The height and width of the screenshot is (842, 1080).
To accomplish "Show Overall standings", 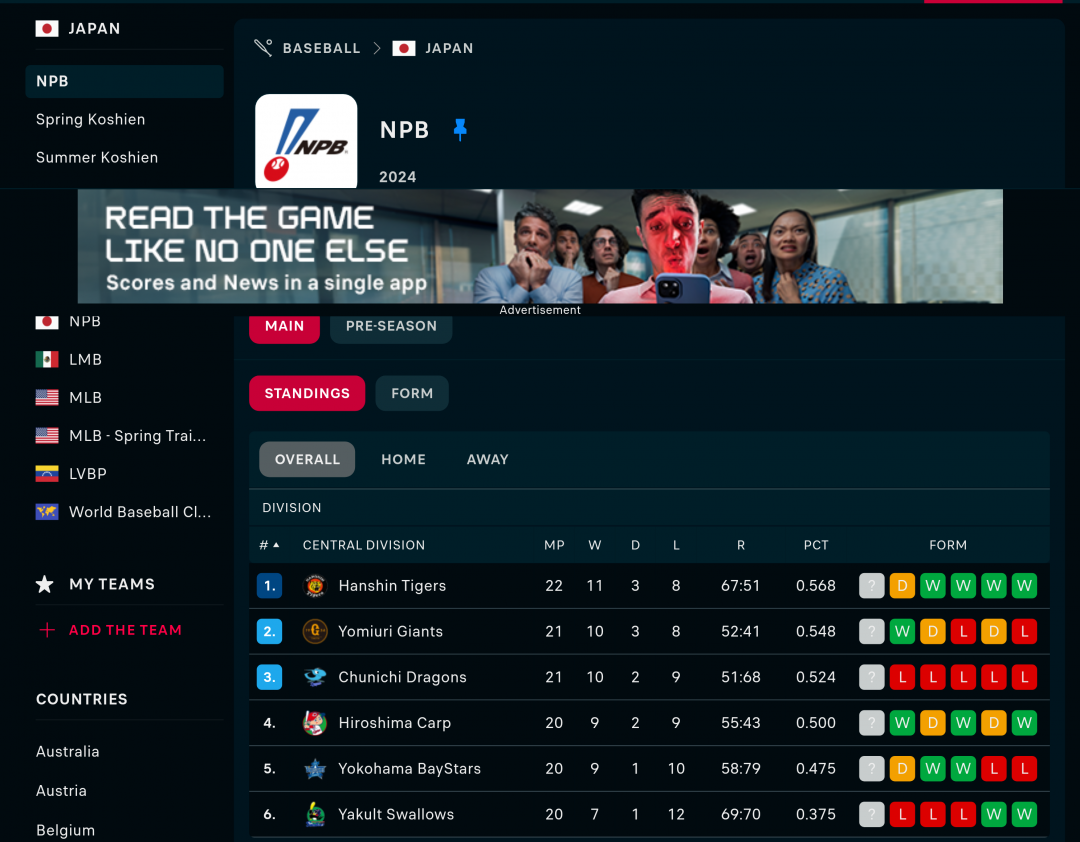I will [307, 460].
